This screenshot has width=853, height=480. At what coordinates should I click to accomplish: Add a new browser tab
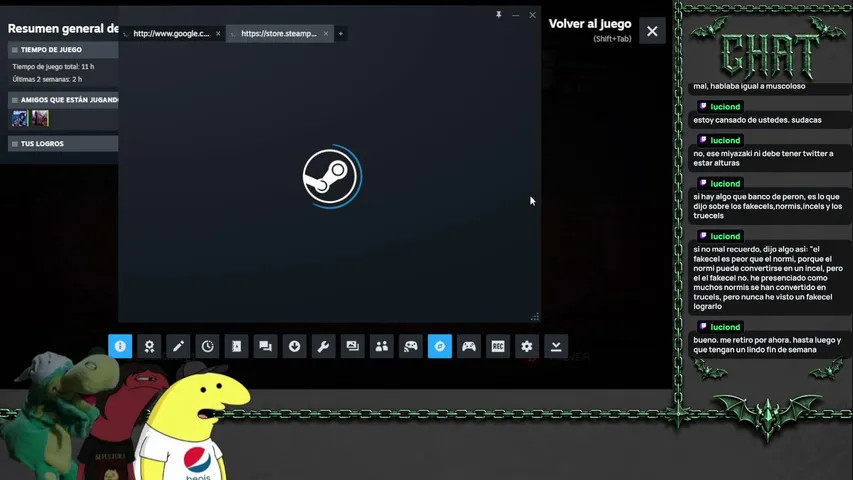pyautogui.click(x=341, y=34)
